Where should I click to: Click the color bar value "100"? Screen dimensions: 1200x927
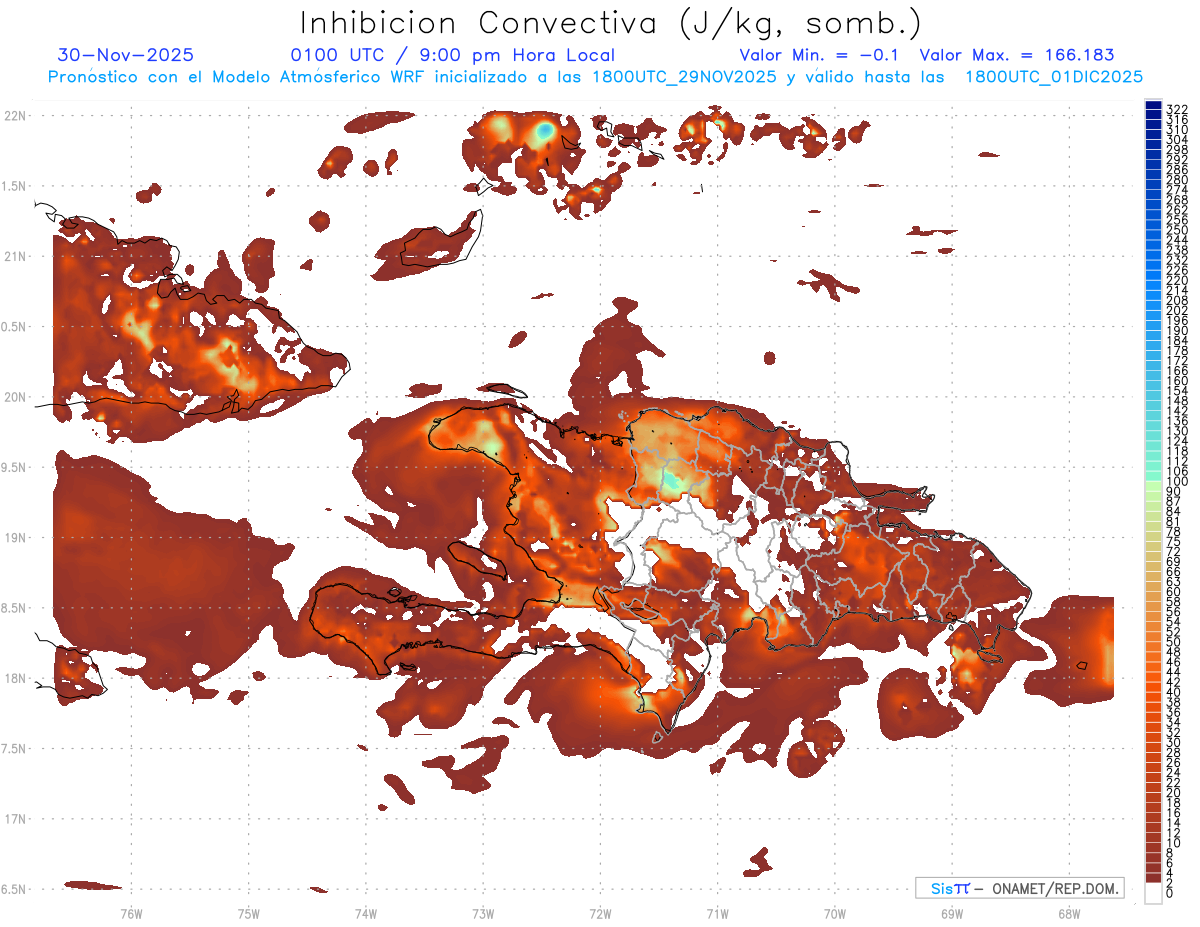[x=1176, y=481]
